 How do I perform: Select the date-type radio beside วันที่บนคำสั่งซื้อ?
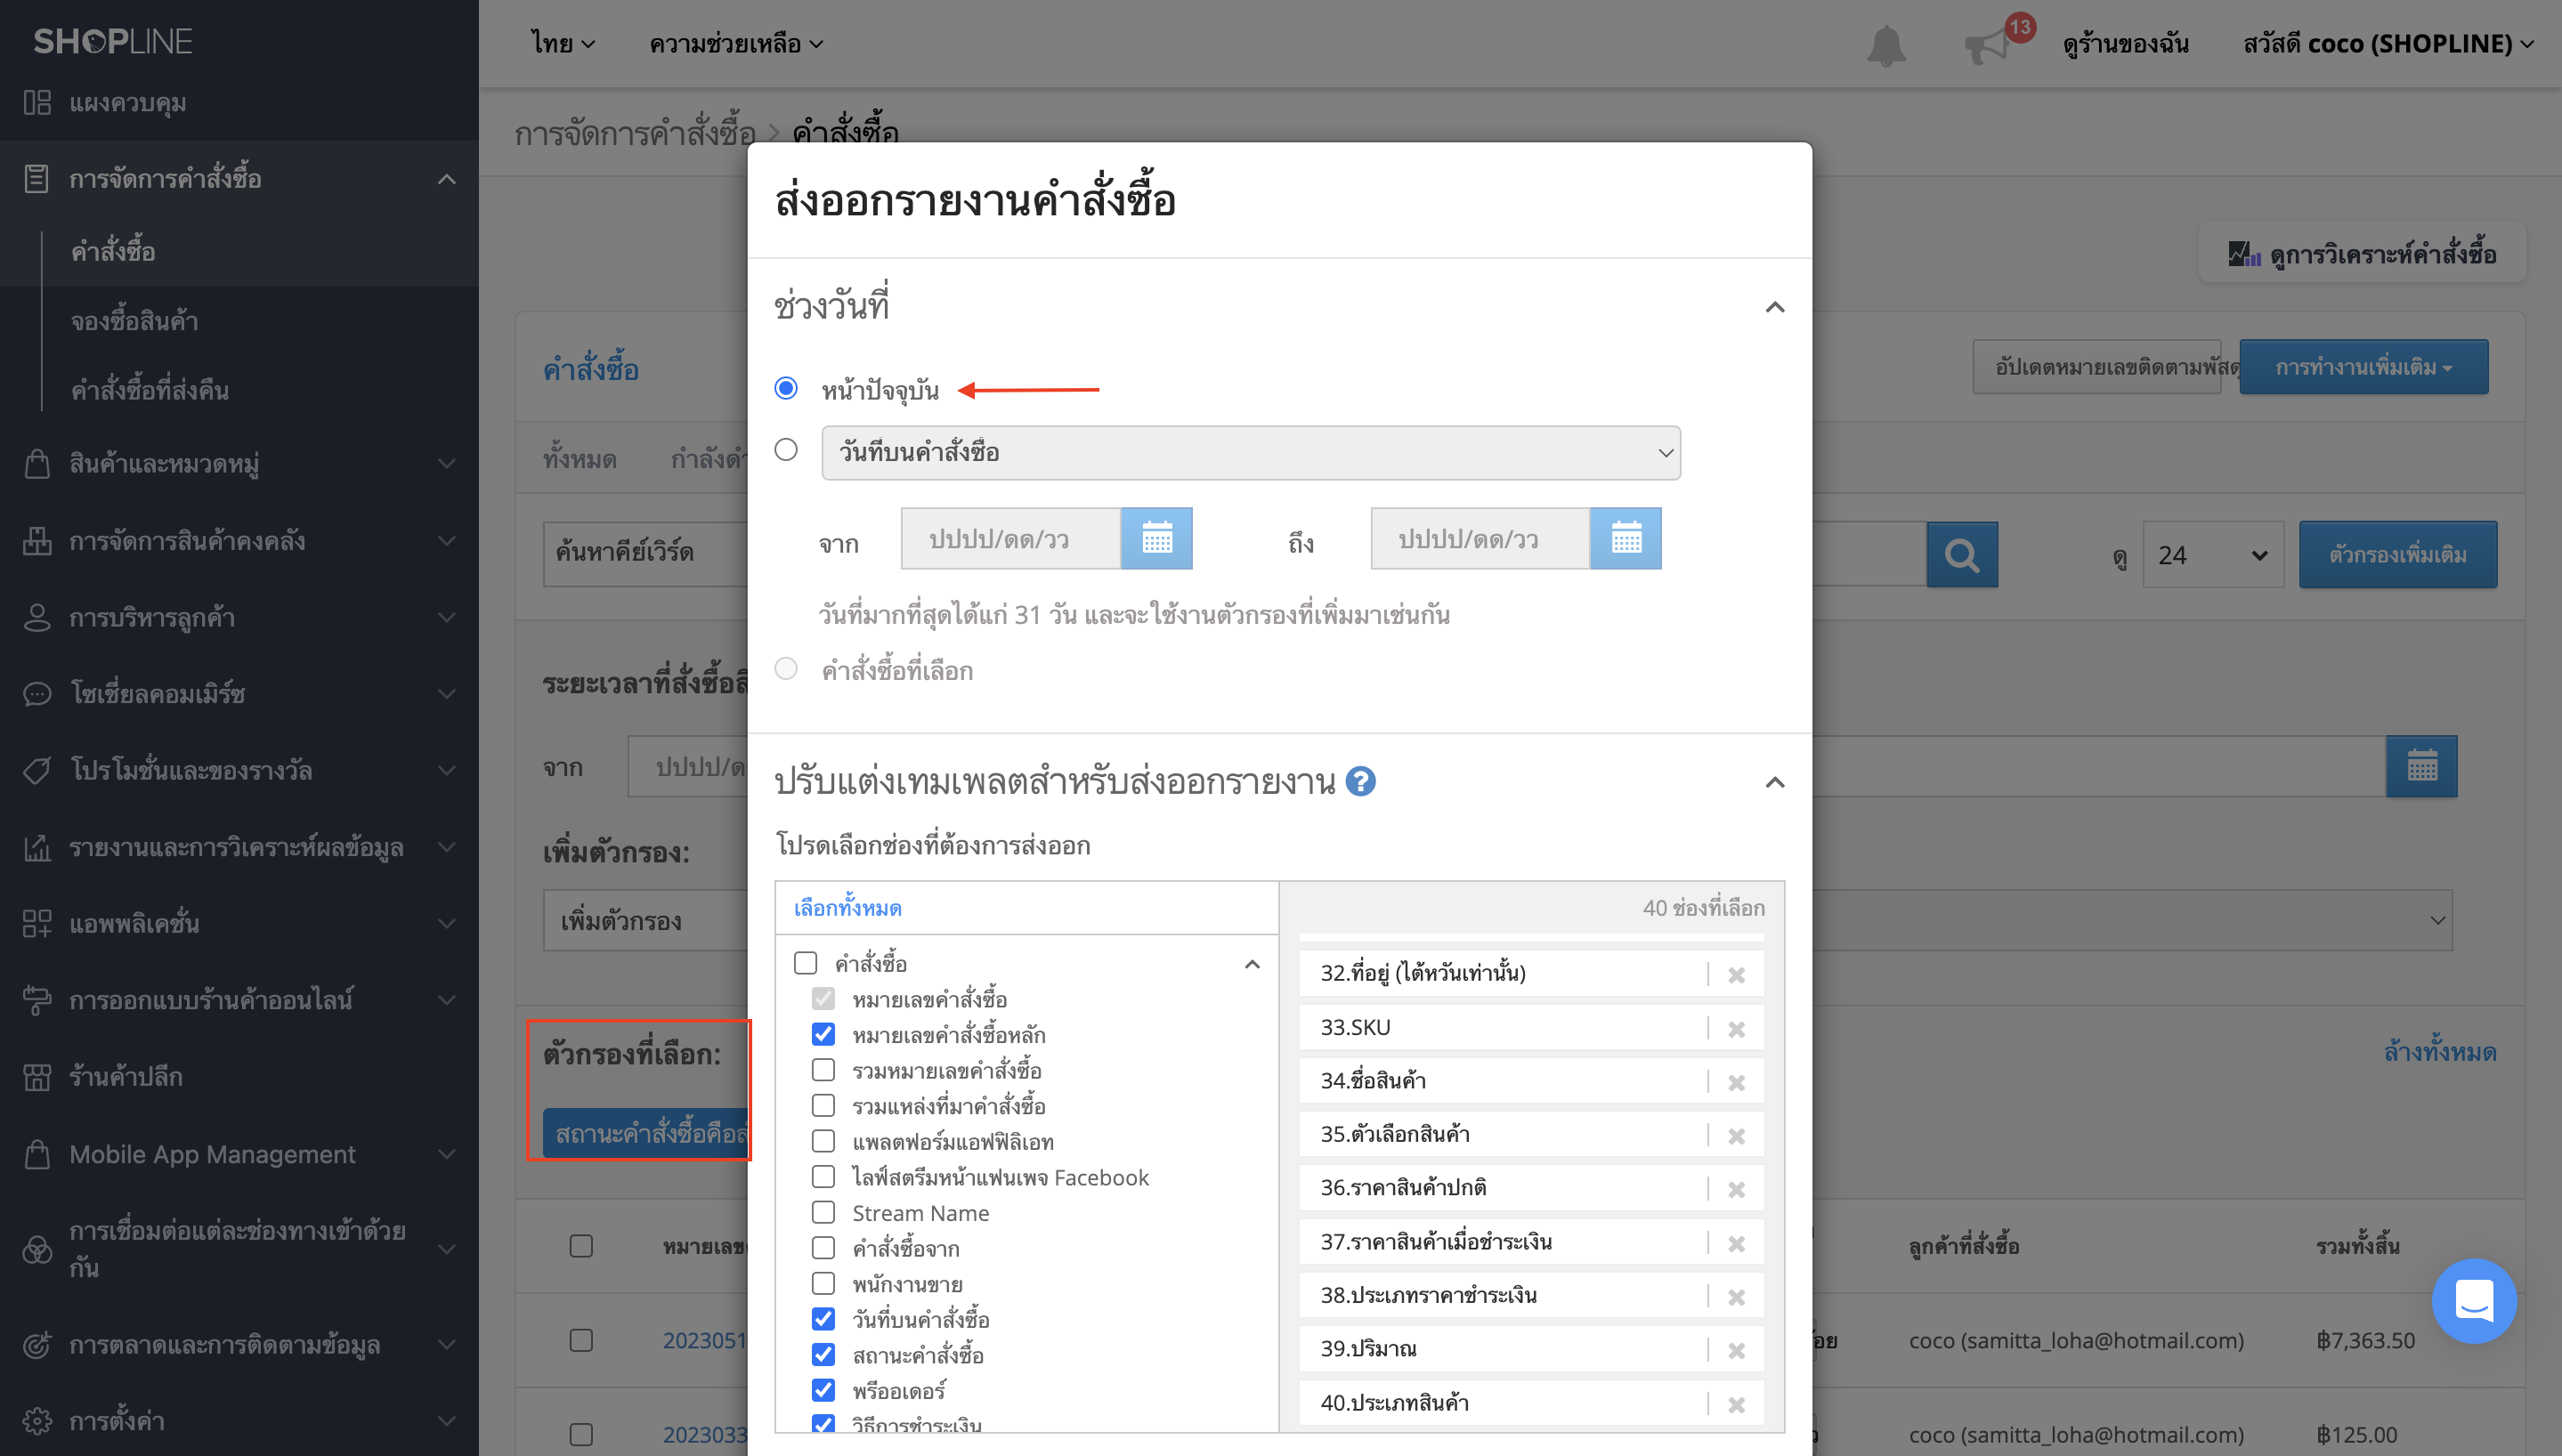click(786, 450)
